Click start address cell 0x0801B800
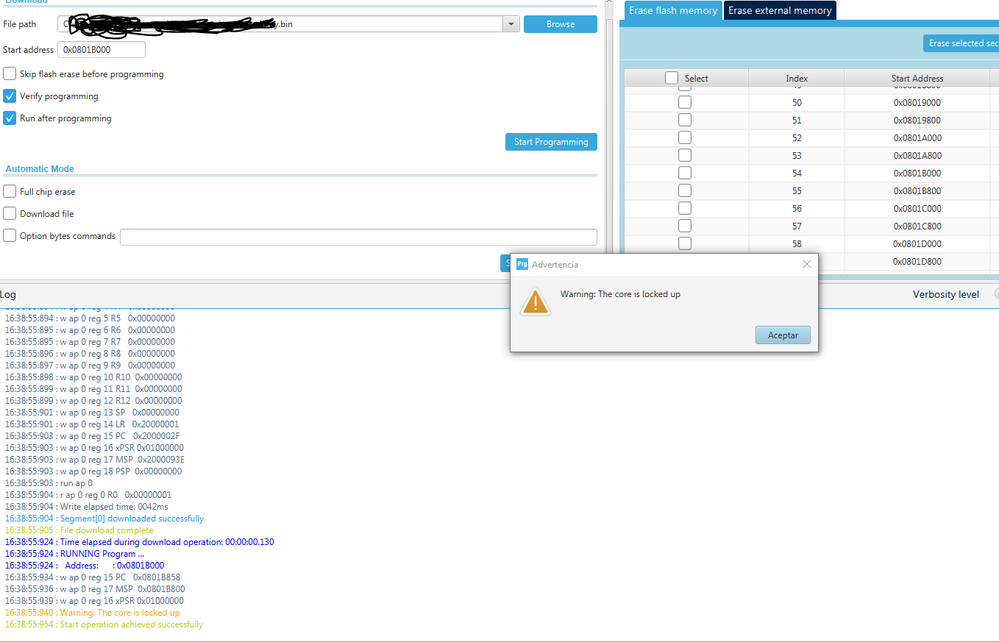This screenshot has height=642, width=999. pyautogui.click(x=917, y=190)
